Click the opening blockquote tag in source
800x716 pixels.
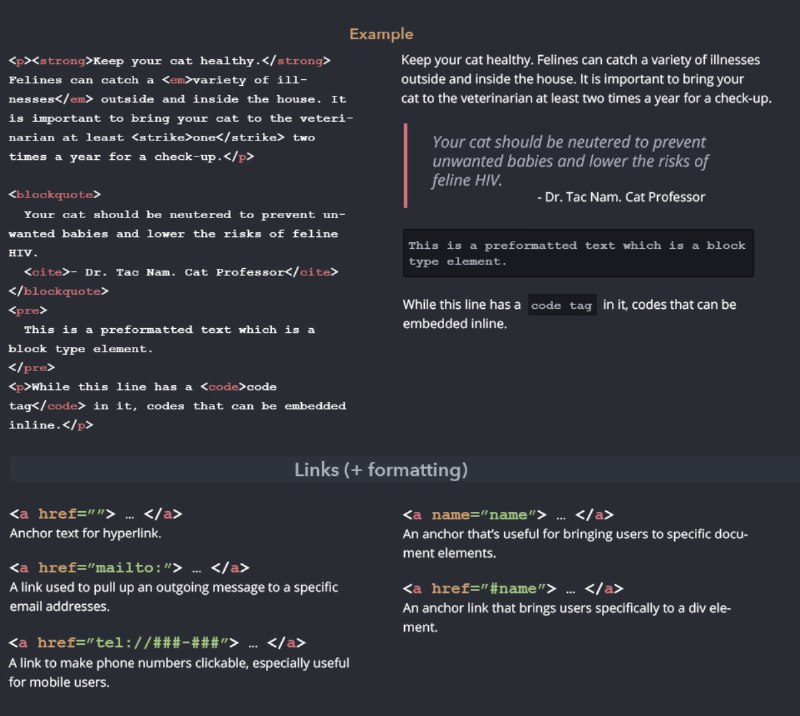coord(55,194)
